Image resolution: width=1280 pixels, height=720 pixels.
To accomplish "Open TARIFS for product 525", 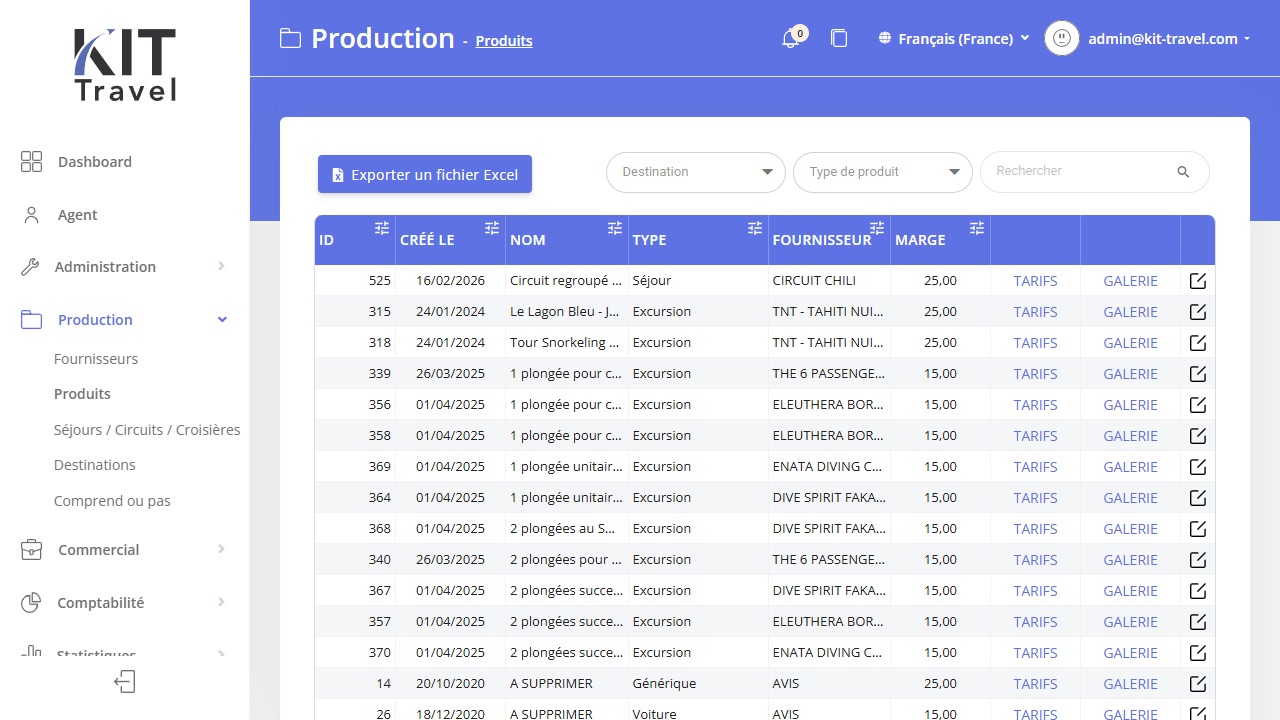I will click(x=1035, y=281).
